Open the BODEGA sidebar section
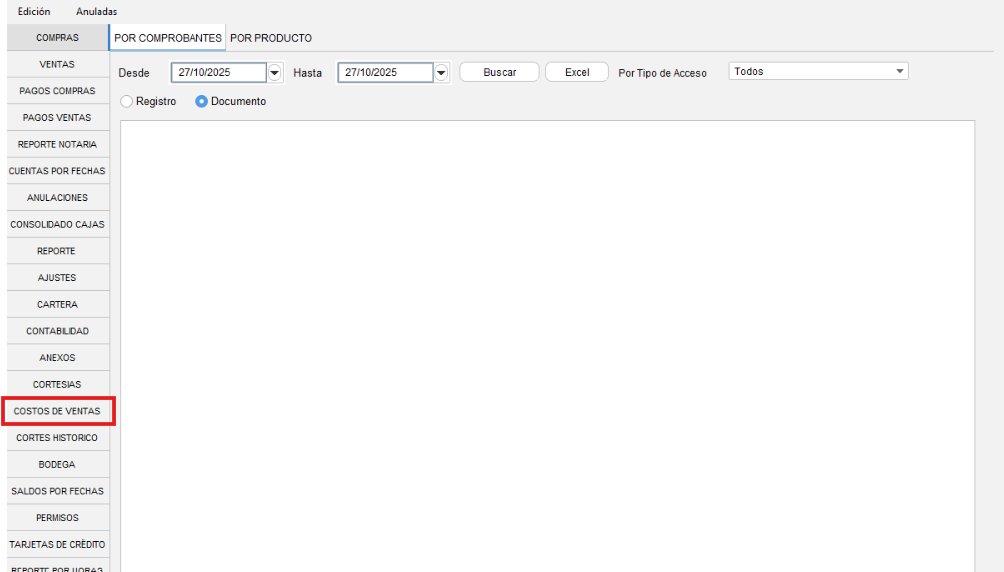 57,464
